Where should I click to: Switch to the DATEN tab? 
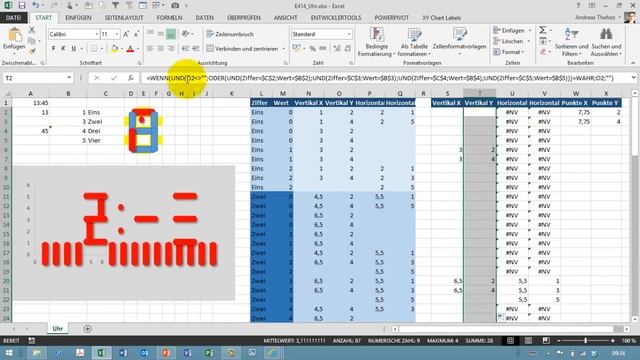tap(204, 18)
